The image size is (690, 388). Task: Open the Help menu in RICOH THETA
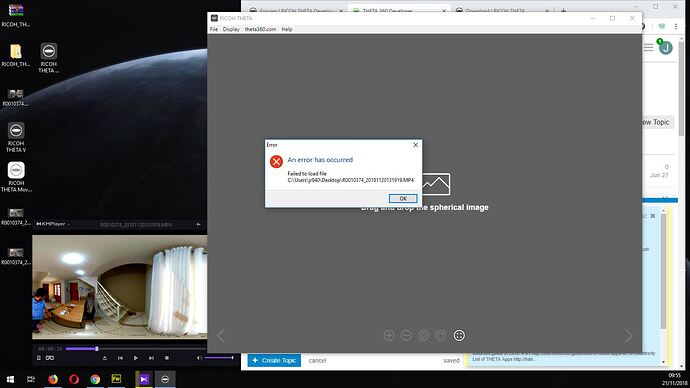(x=287, y=29)
